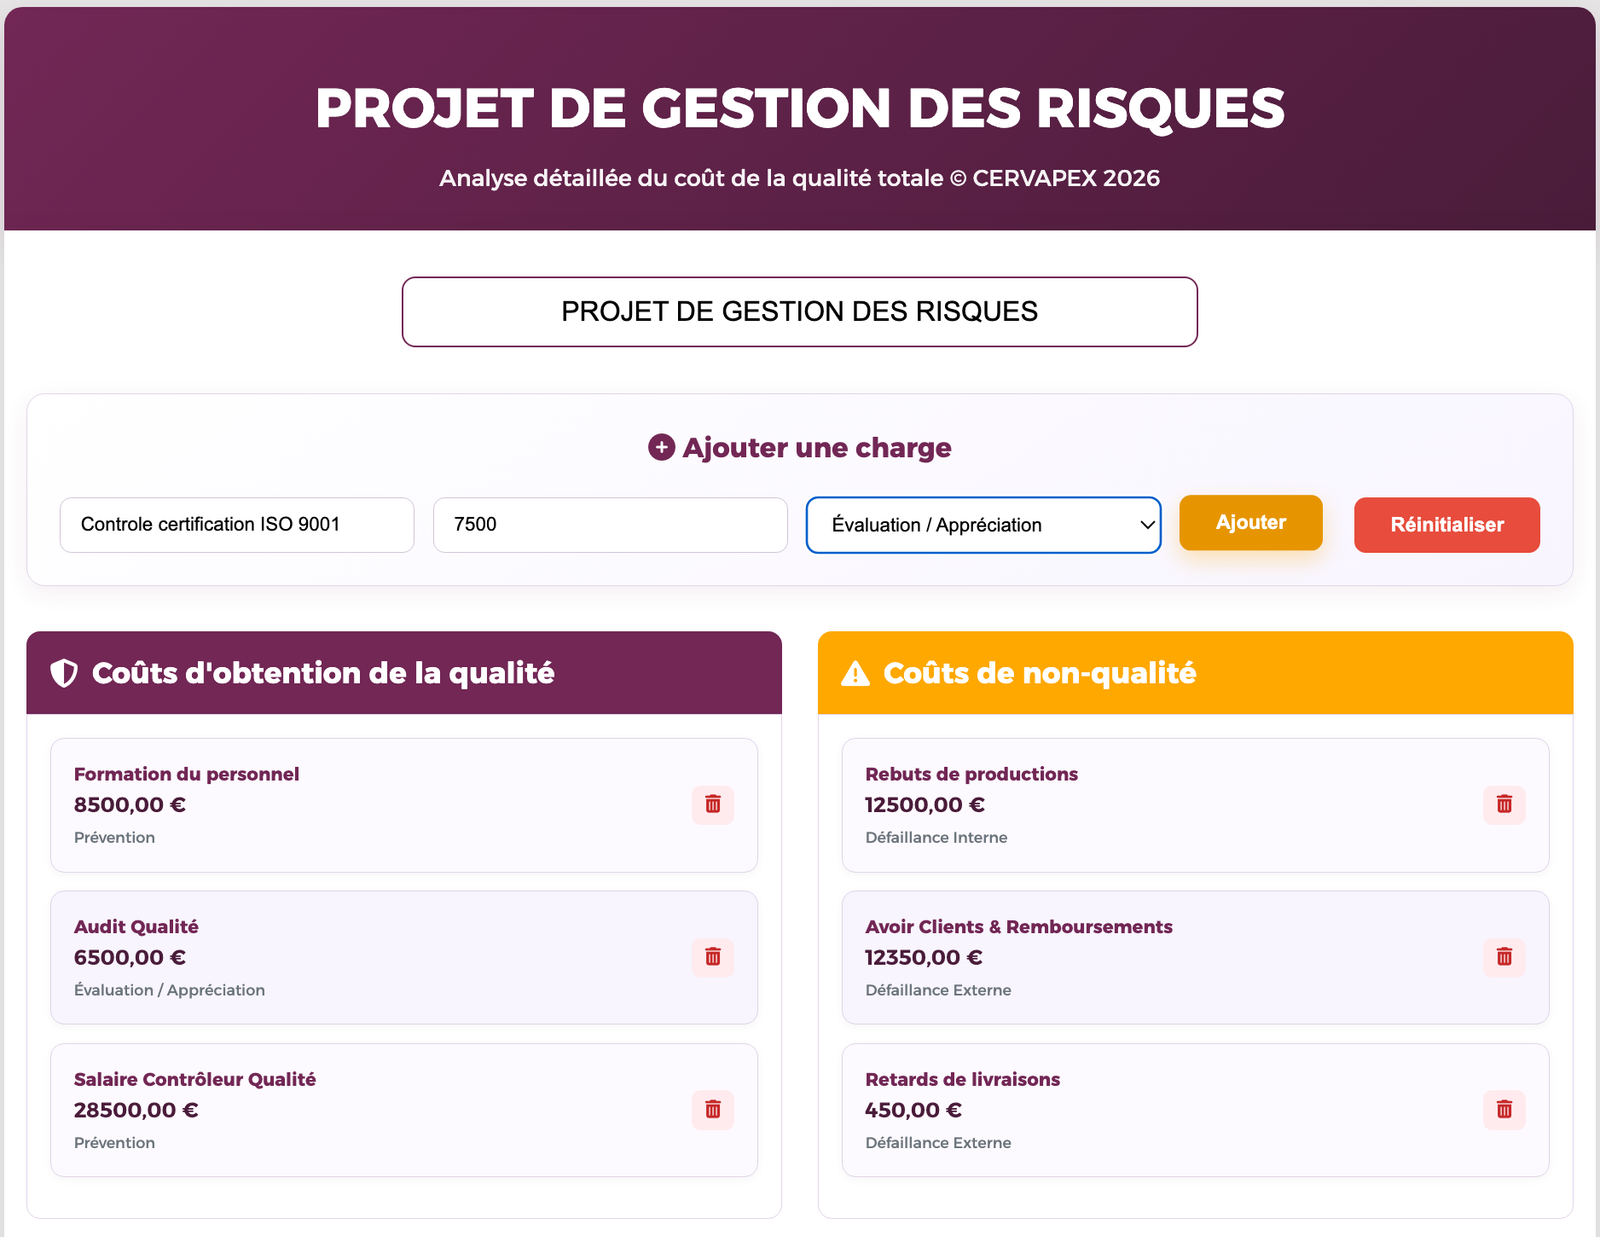Click the shield icon on quality costs panel
Viewport: 1600px width, 1237px height.
tap(63, 673)
